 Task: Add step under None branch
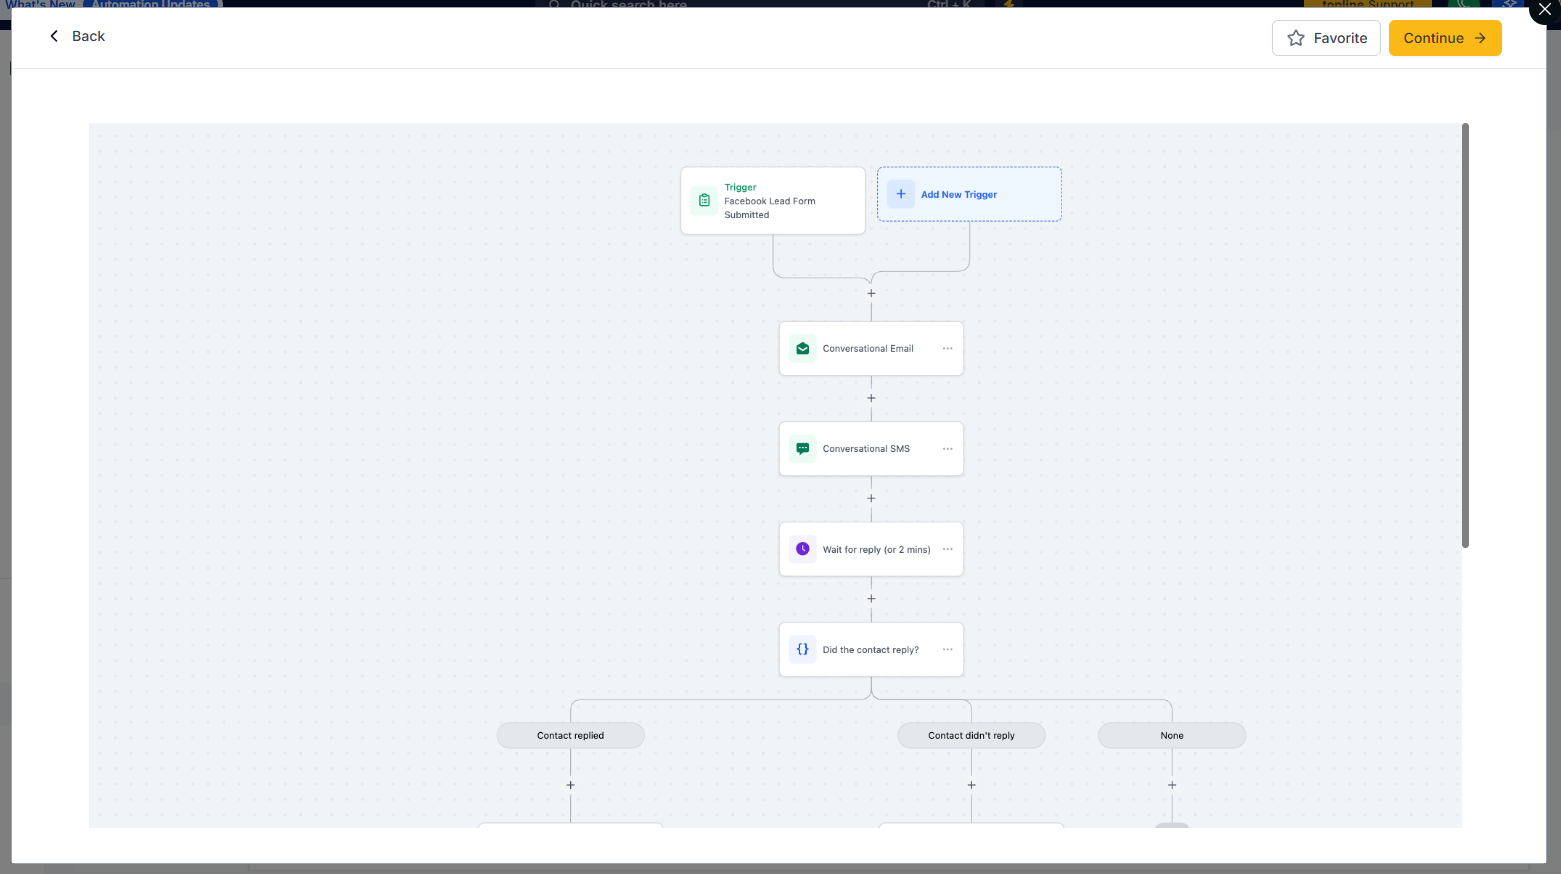coord(1172,785)
